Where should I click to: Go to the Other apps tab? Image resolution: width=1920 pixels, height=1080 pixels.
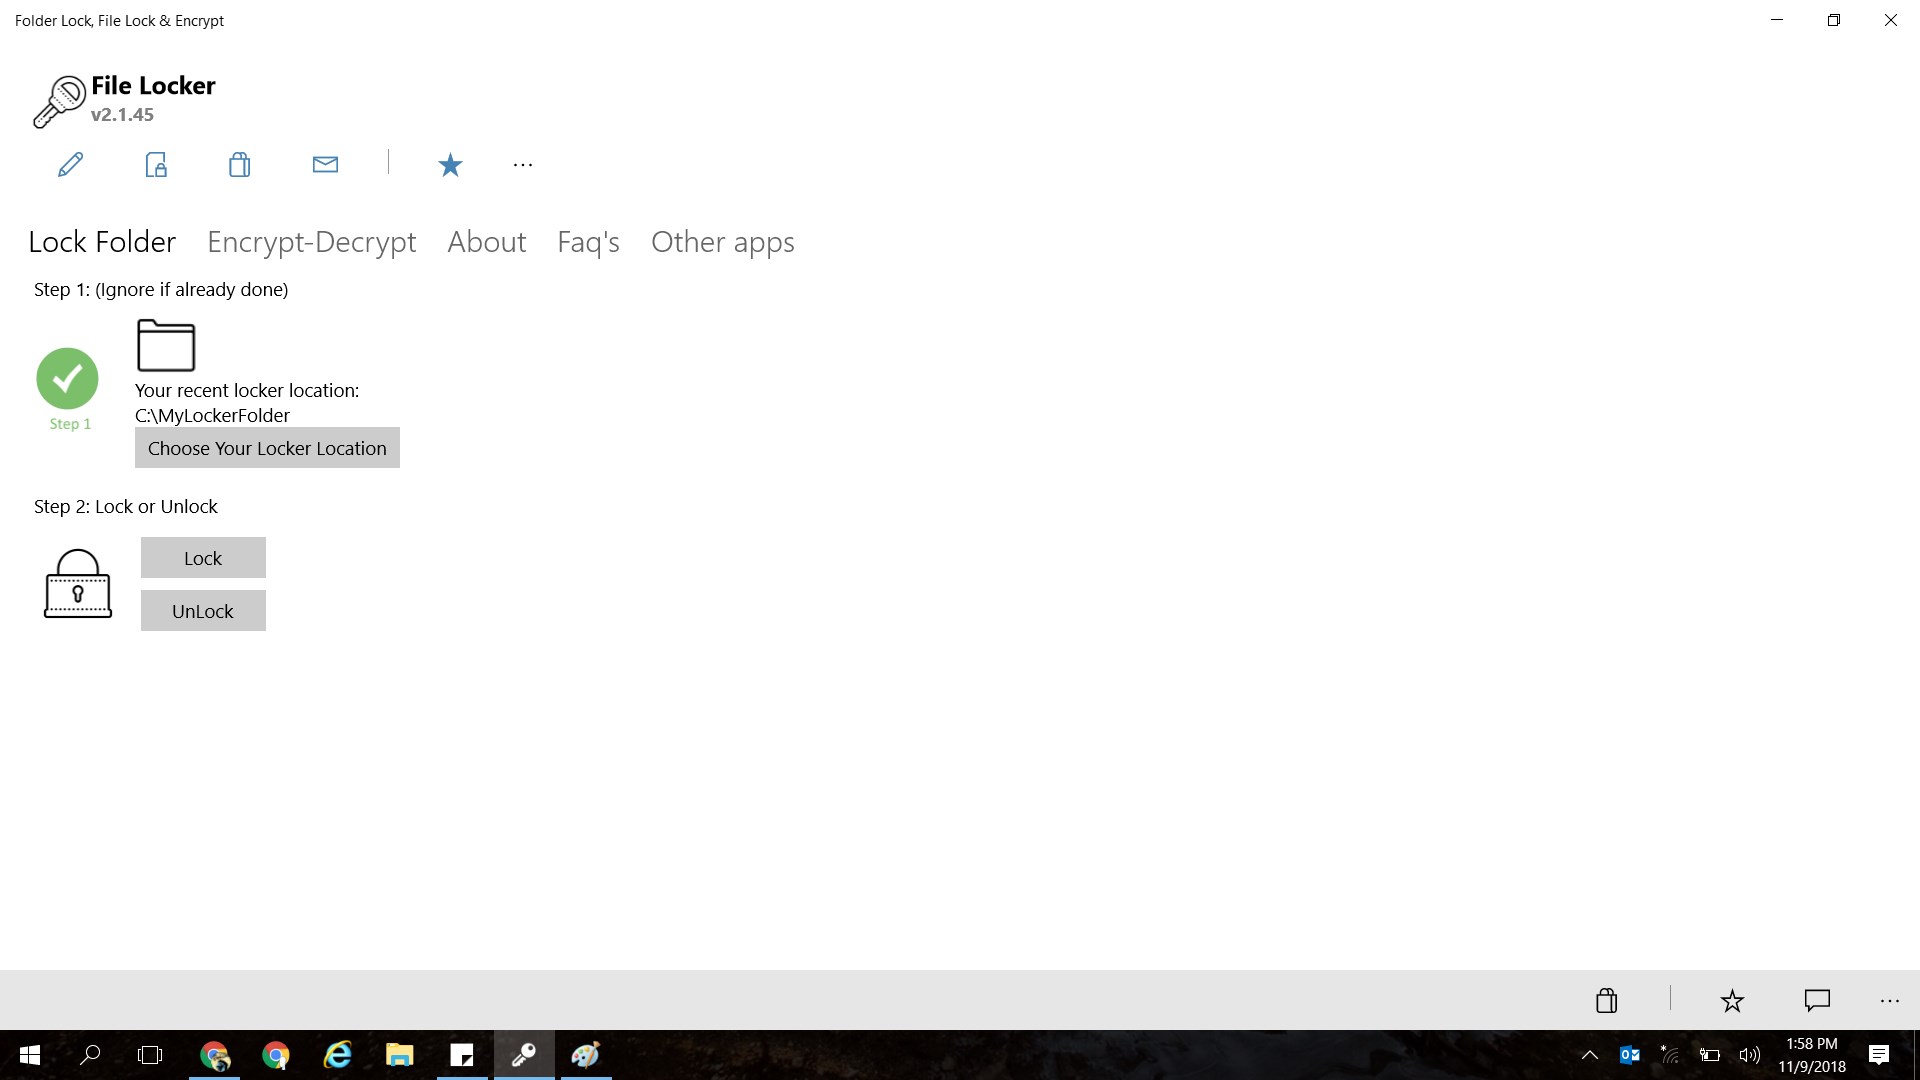(722, 242)
